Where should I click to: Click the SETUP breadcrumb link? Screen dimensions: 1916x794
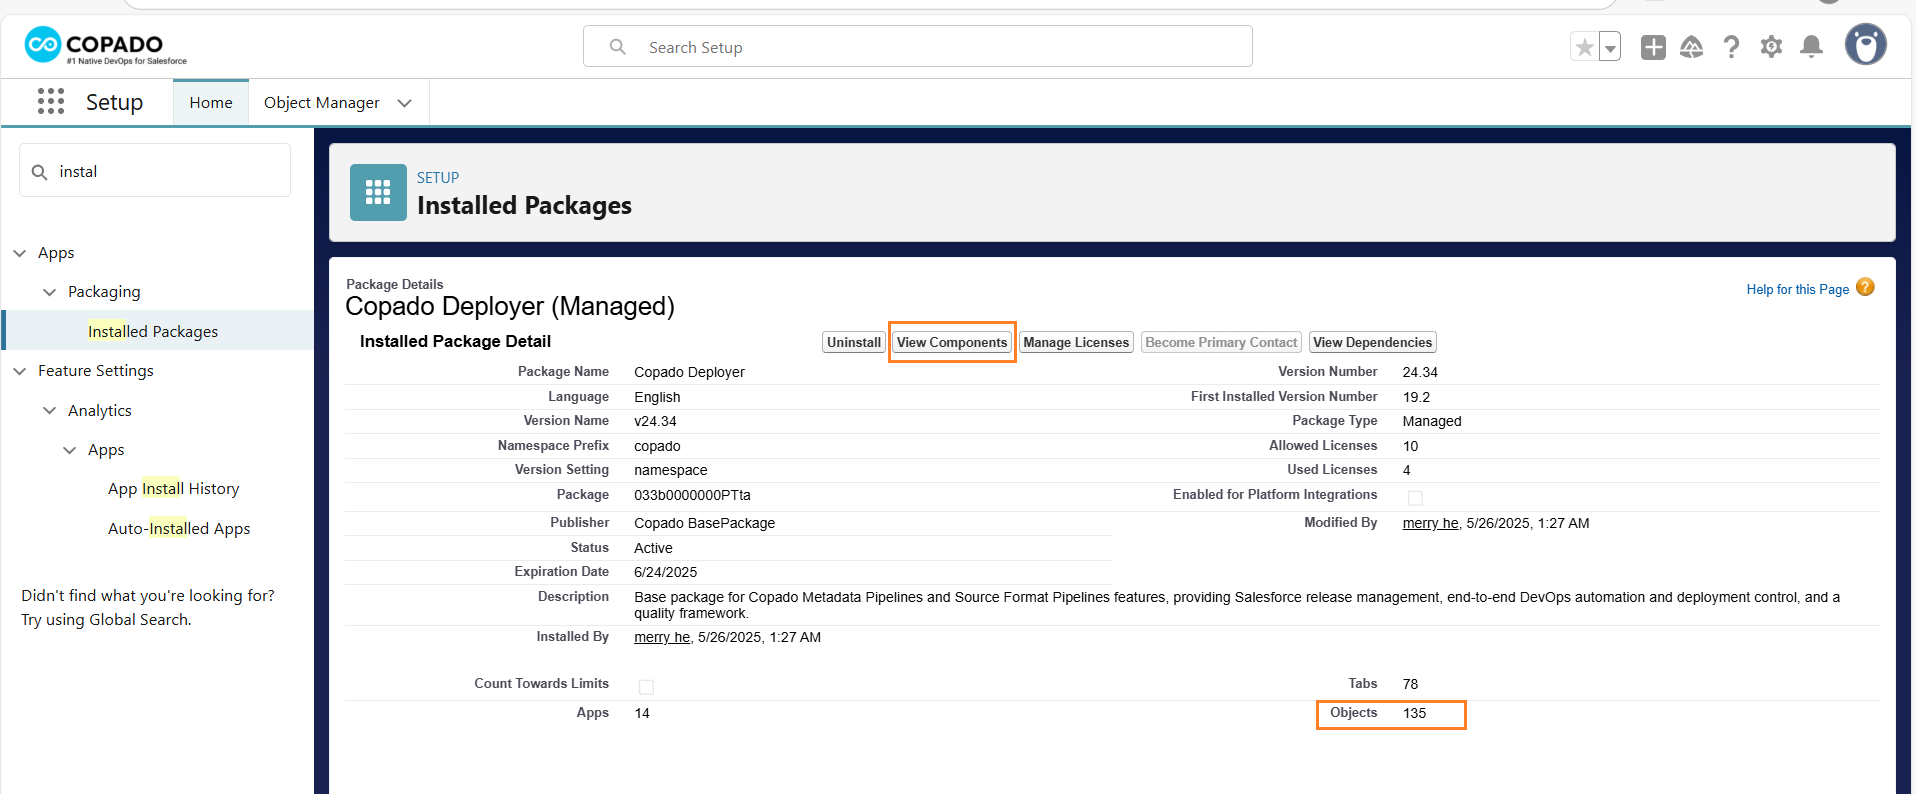(438, 177)
